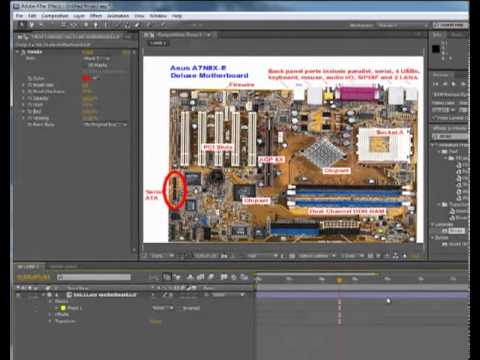
Task: Expand the Spacing property
Action: click(23, 118)
